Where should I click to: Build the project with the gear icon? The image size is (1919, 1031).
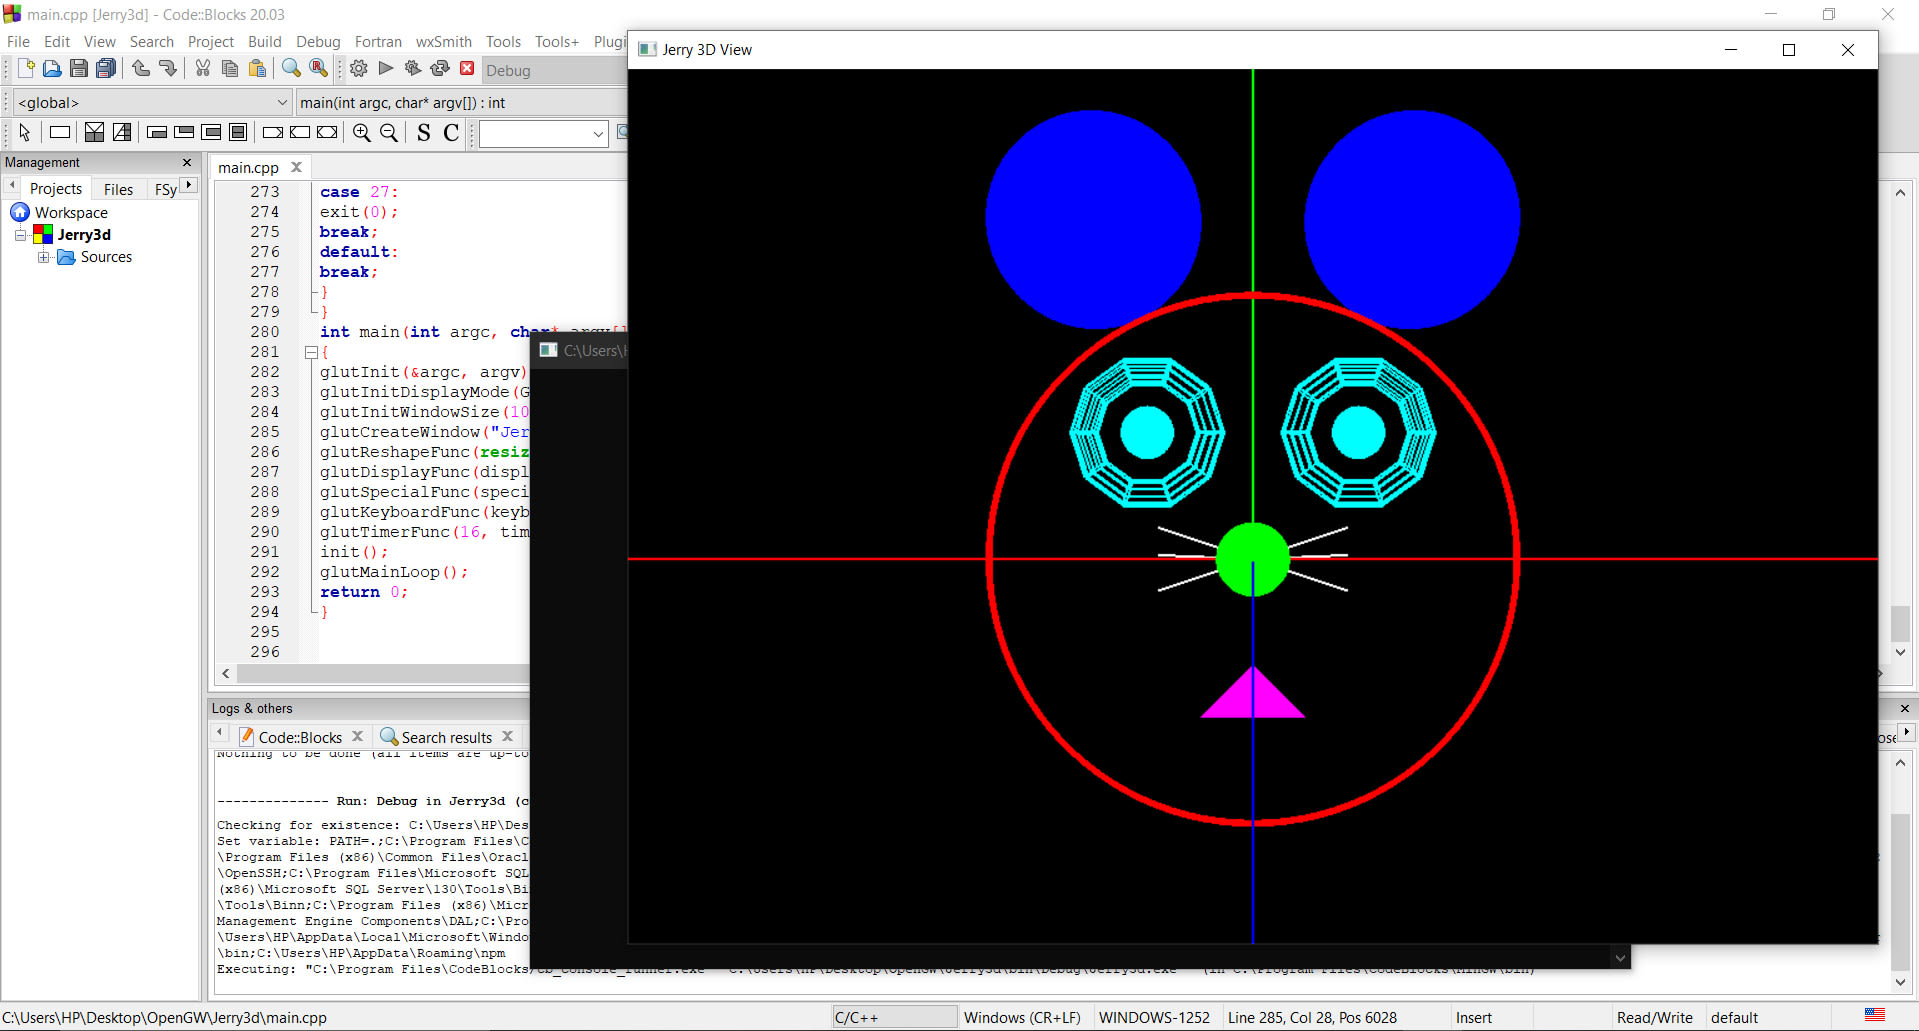(359, 69)
